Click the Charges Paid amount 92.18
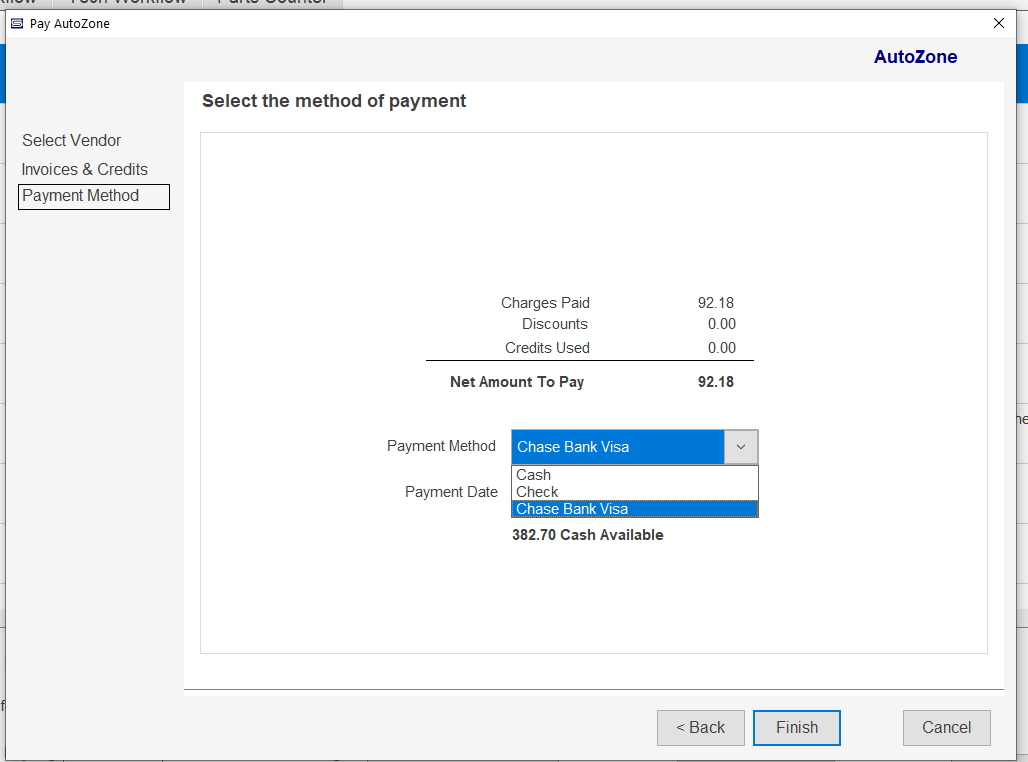The image size is (1028, 762). [715, 303]
